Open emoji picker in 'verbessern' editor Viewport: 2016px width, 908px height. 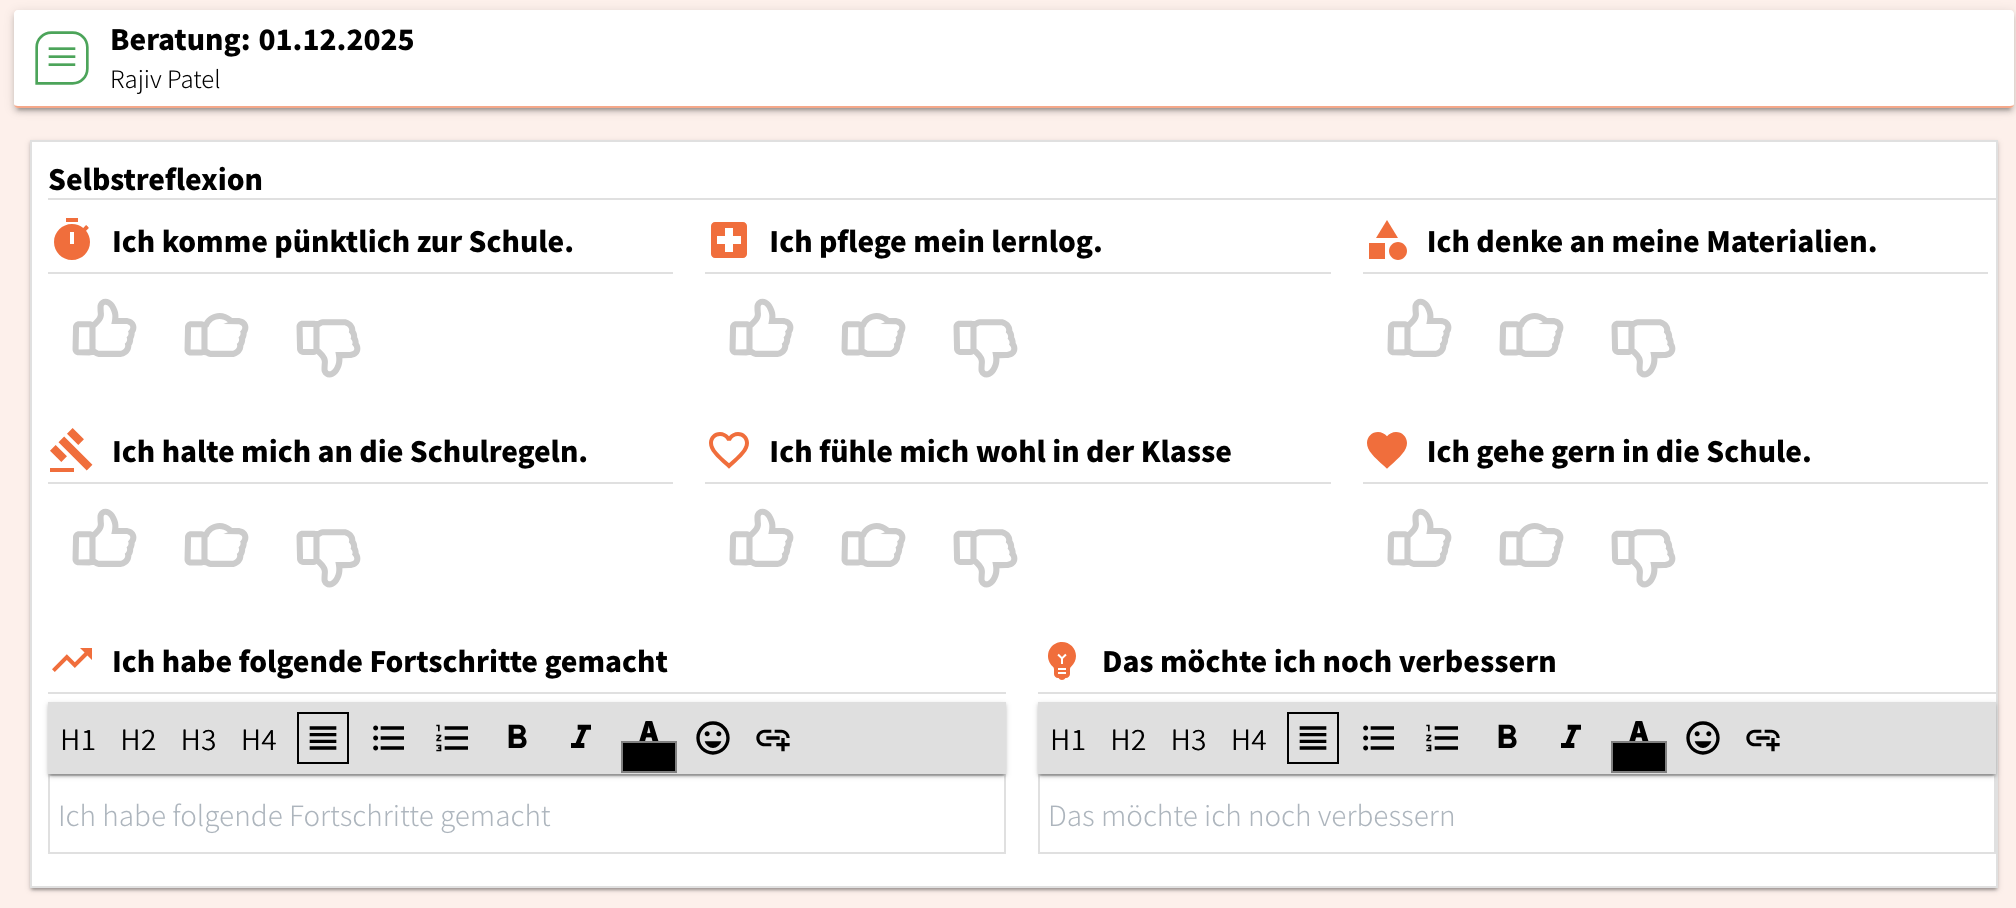[1703, 739]
